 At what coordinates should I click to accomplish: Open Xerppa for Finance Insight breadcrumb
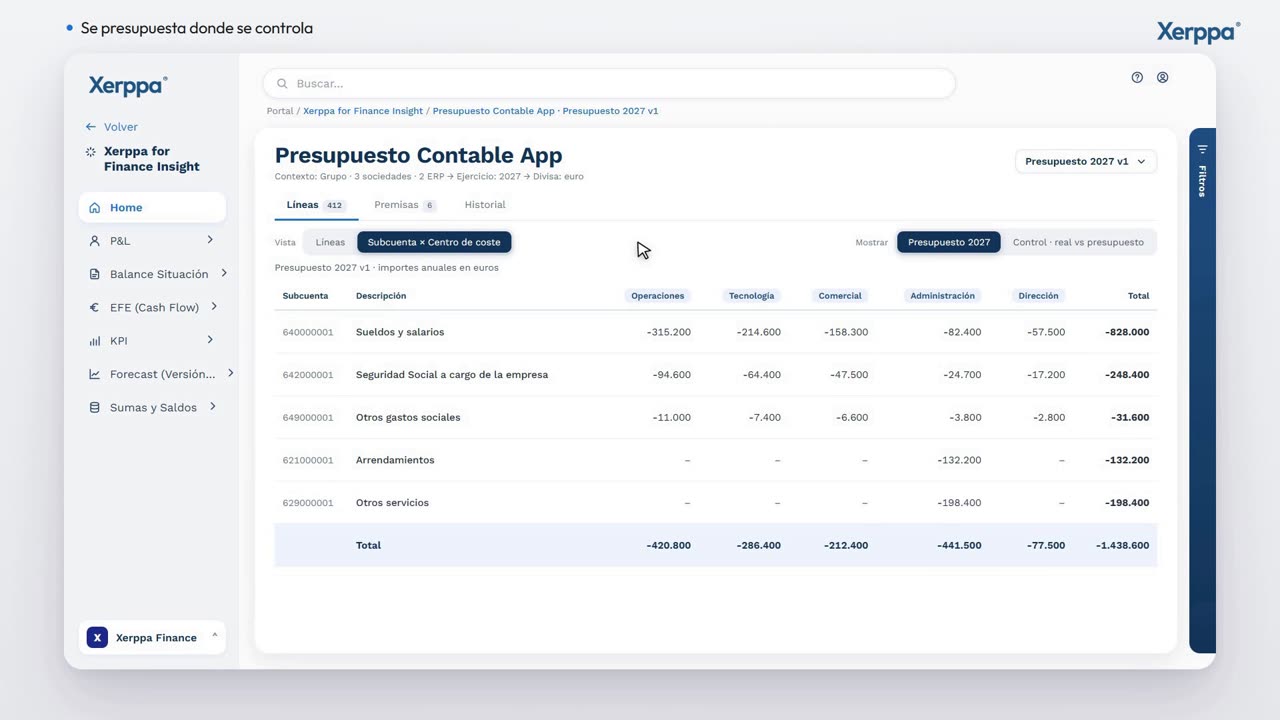tap(363, 111)
